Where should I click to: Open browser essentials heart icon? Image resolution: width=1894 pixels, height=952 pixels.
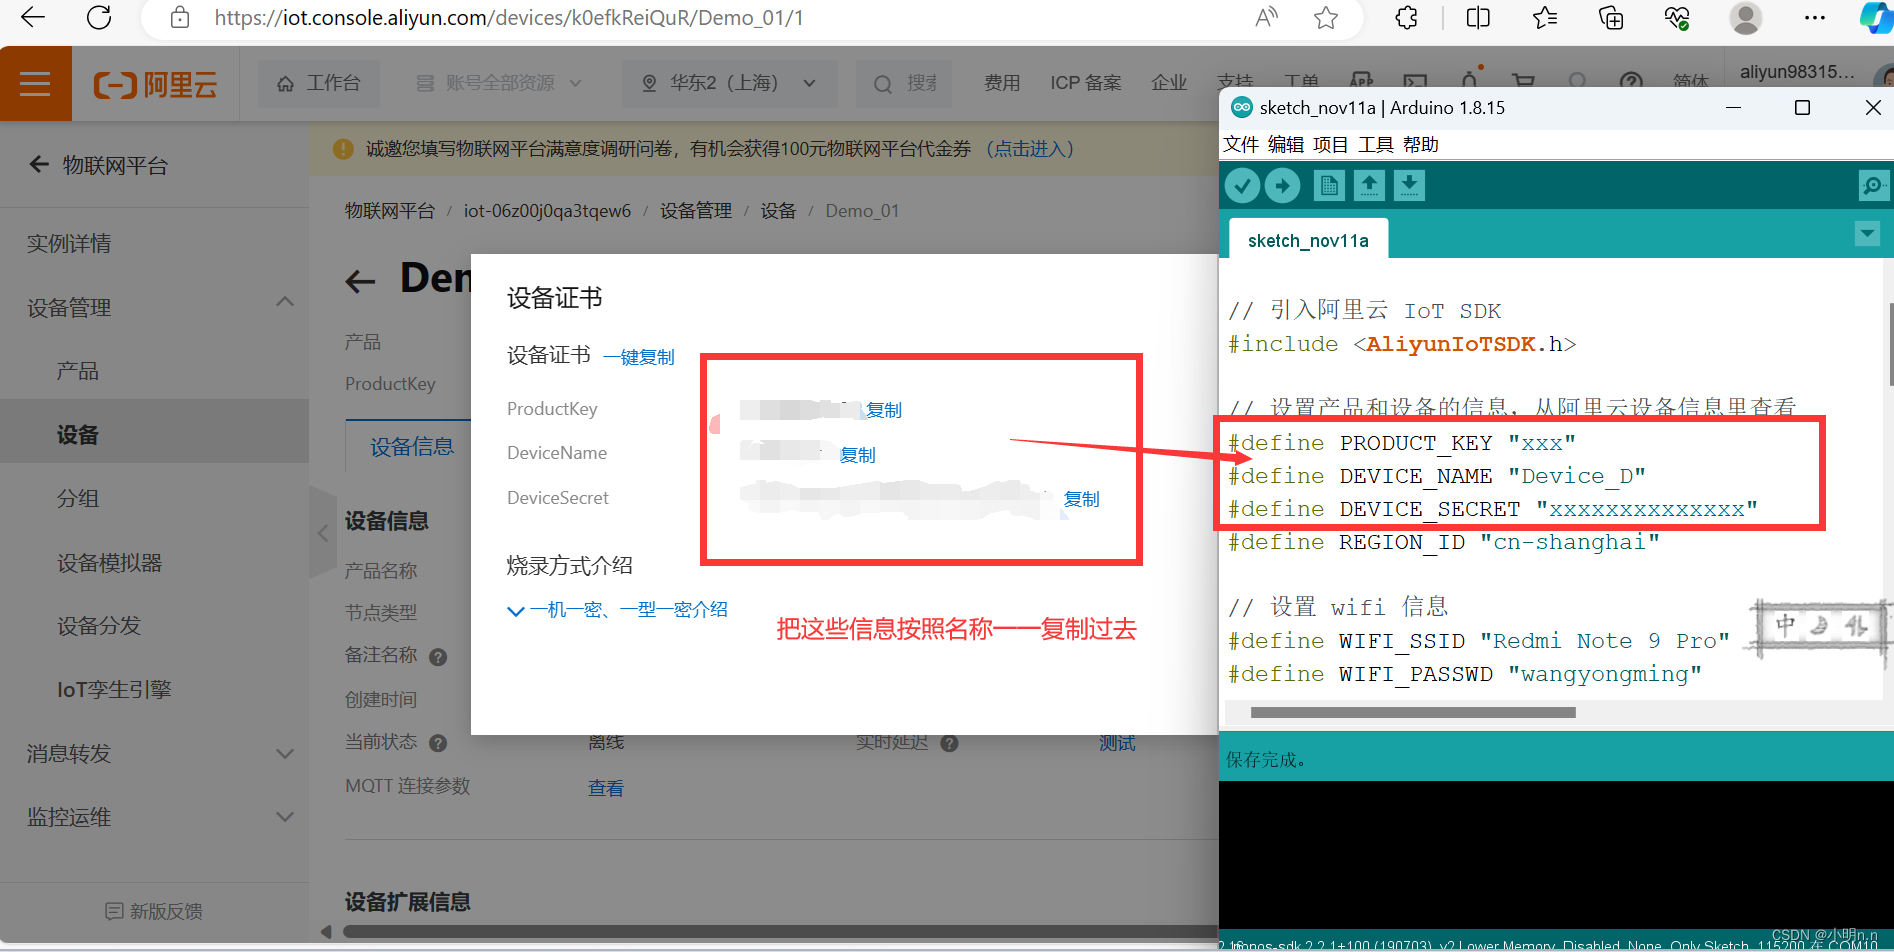click(1677, 17)
